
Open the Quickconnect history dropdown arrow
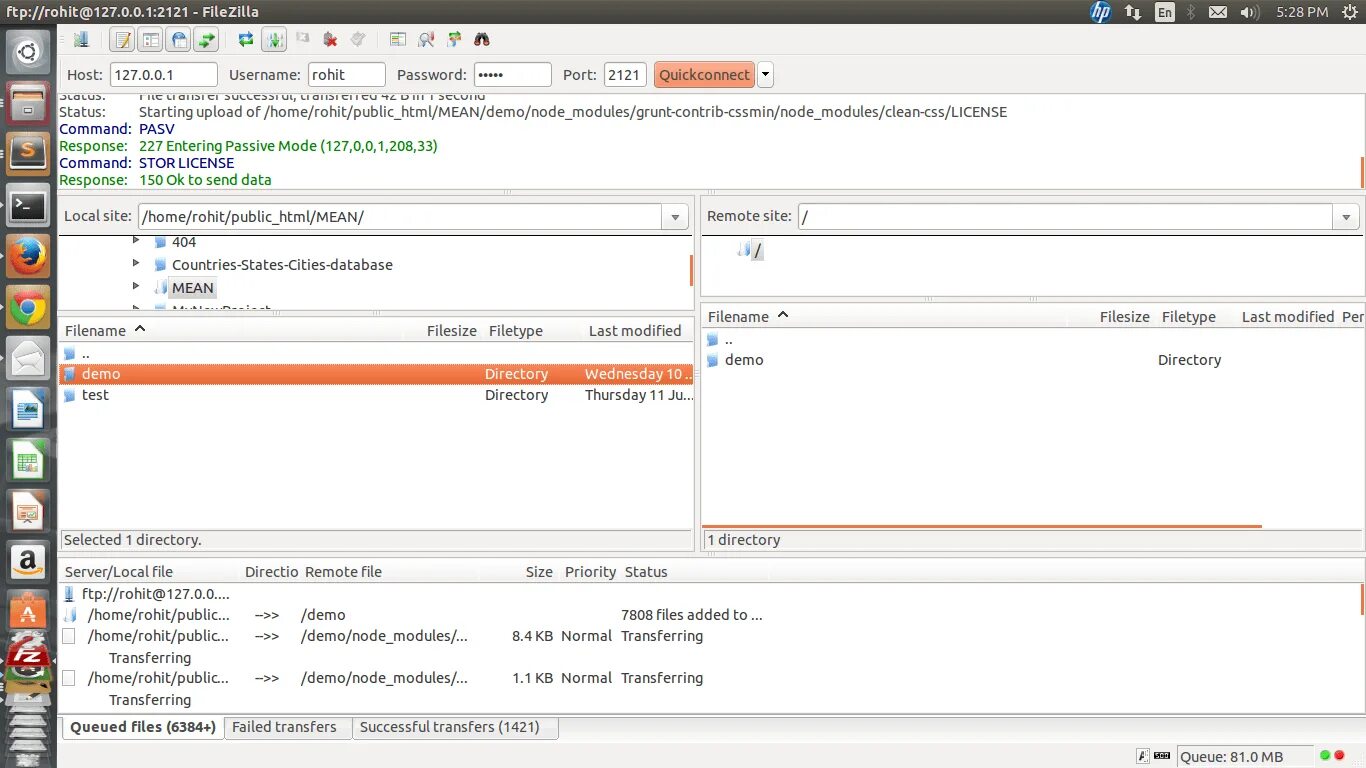click(x=765, y=75)
